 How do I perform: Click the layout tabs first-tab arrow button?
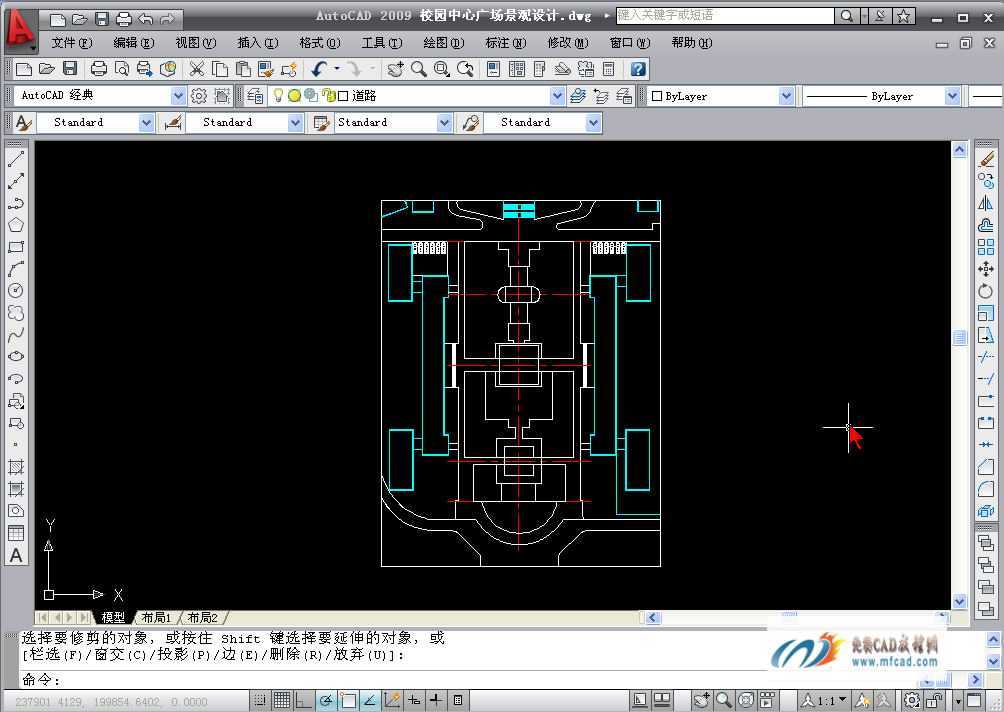click(43, 618)
